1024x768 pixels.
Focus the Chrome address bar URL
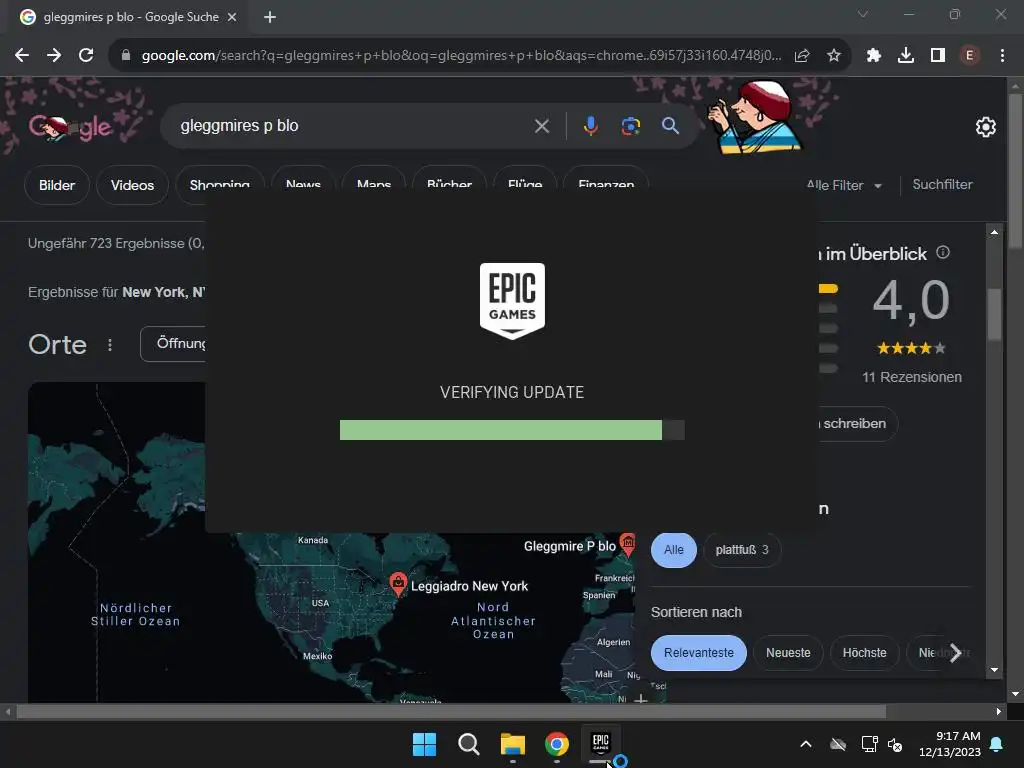(461, 56)
